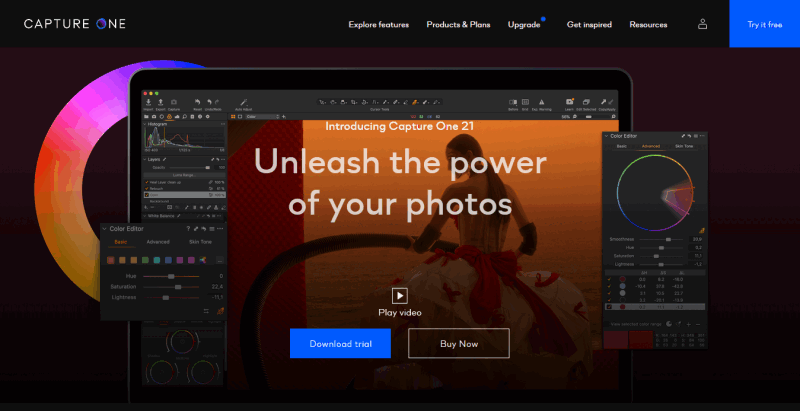Toggle the selected layer checkbox in Layers
The height and width of the screenshot is (411, 800).
tap(146, 195)
